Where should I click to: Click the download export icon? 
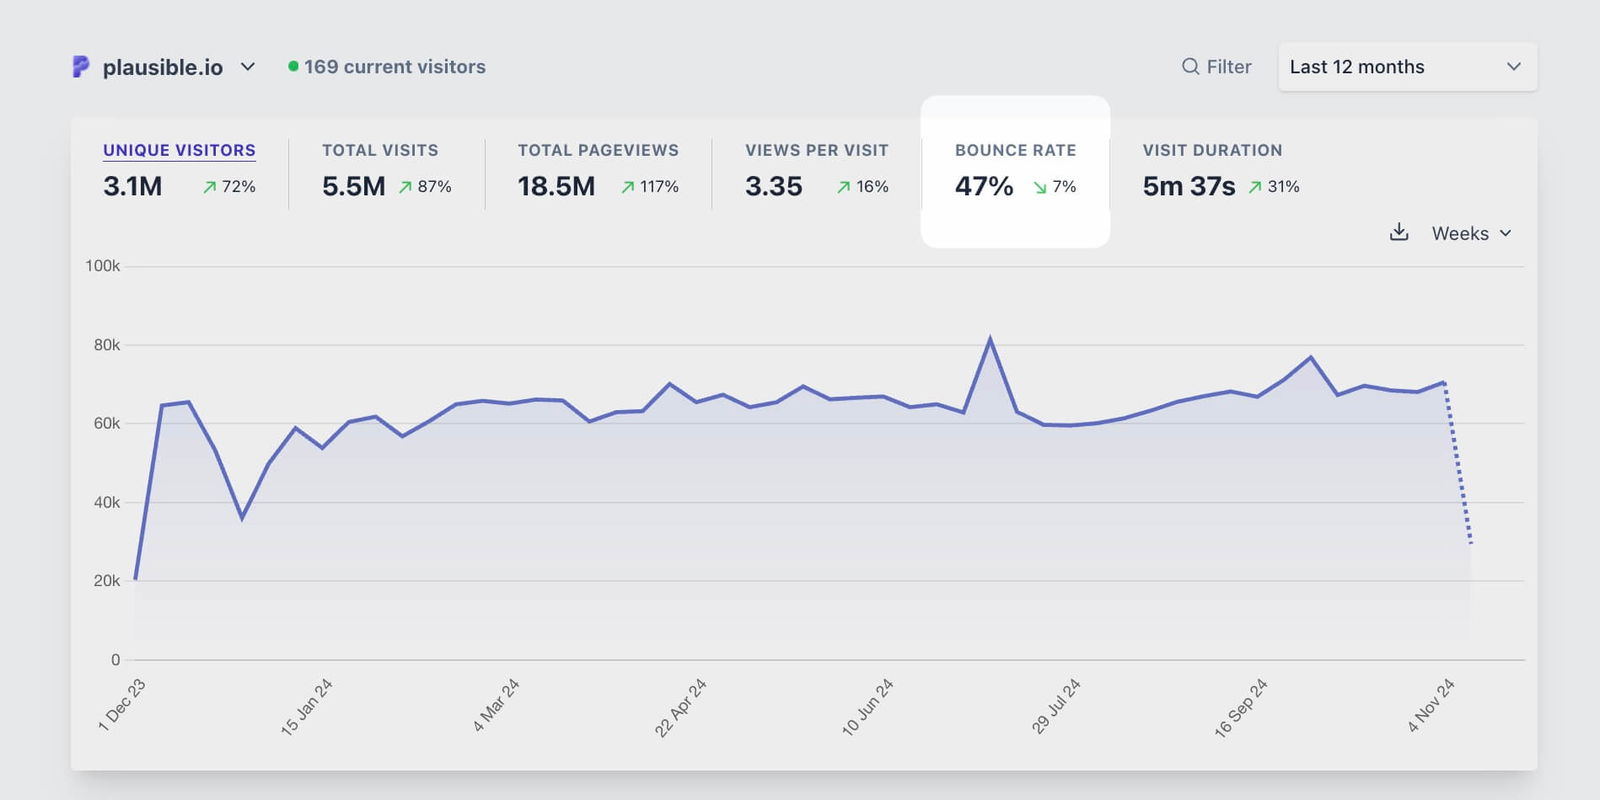1399,233
